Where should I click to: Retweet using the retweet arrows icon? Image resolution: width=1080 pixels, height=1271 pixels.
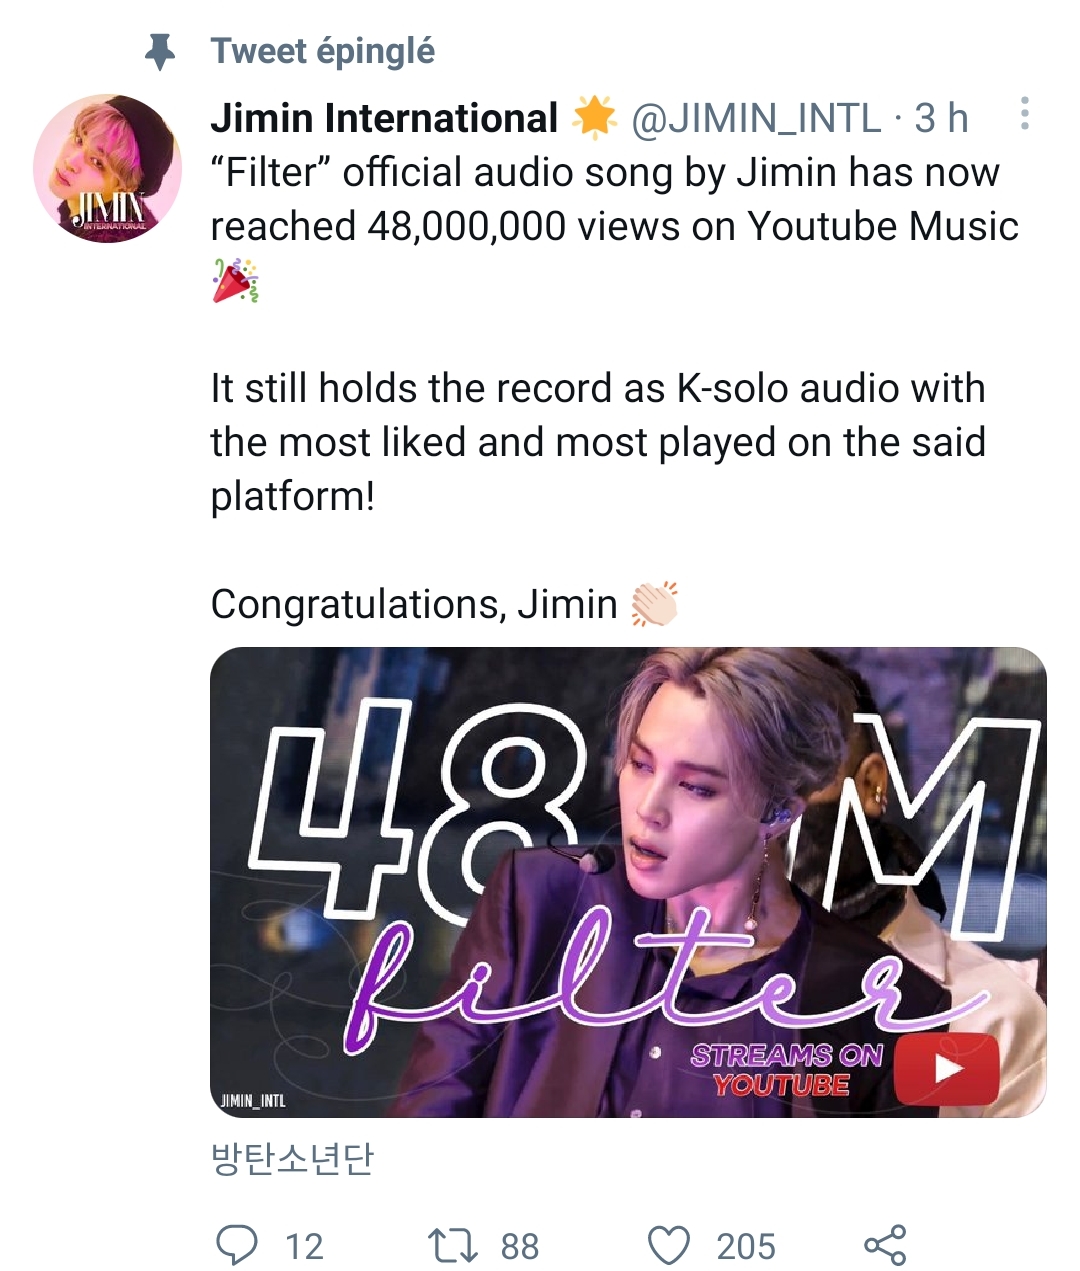[452, 1246]
